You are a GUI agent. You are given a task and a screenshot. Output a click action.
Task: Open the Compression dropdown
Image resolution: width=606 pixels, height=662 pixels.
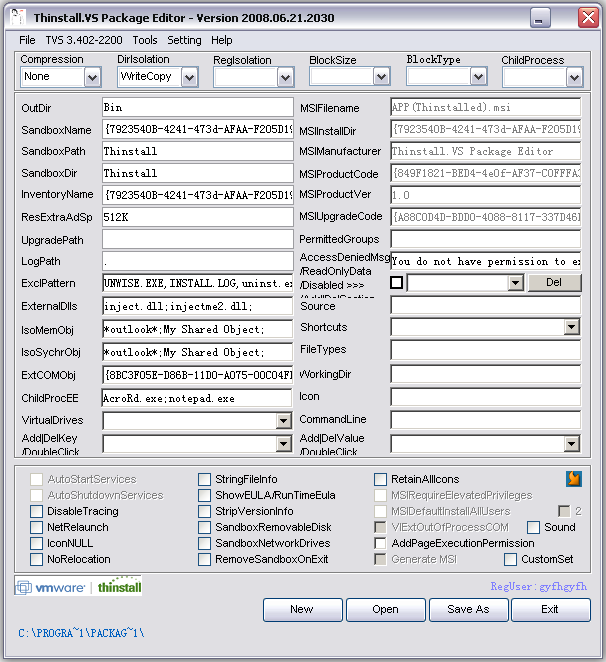coord(92,77)
